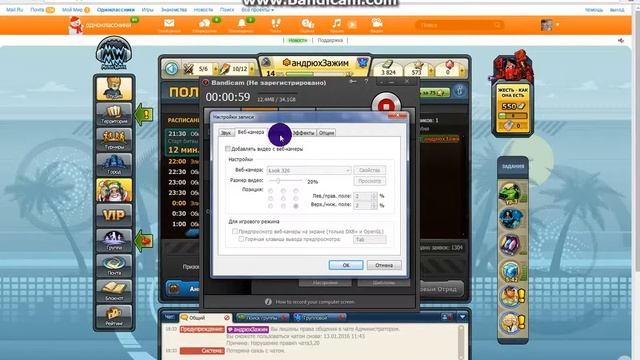Open Город in the game sidebar
The image size is (640, 360).
click(x=114, y=164)
